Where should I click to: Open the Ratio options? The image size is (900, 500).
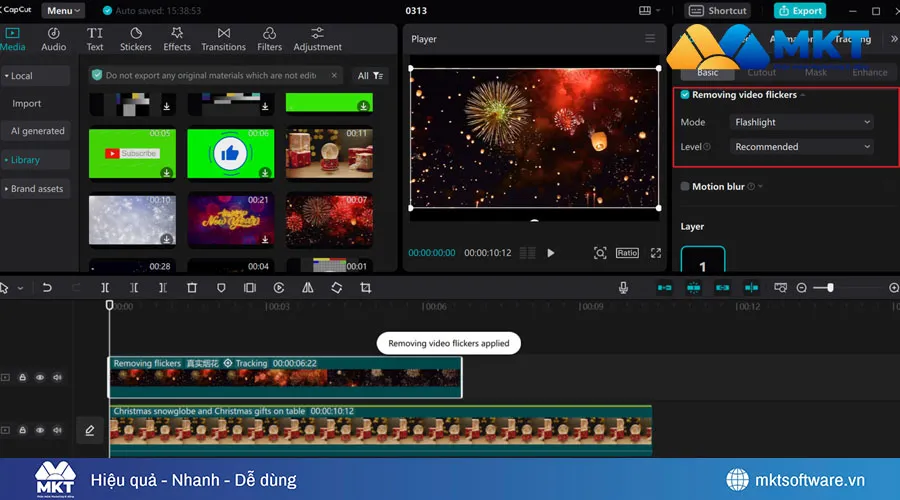tap(627, 253)
